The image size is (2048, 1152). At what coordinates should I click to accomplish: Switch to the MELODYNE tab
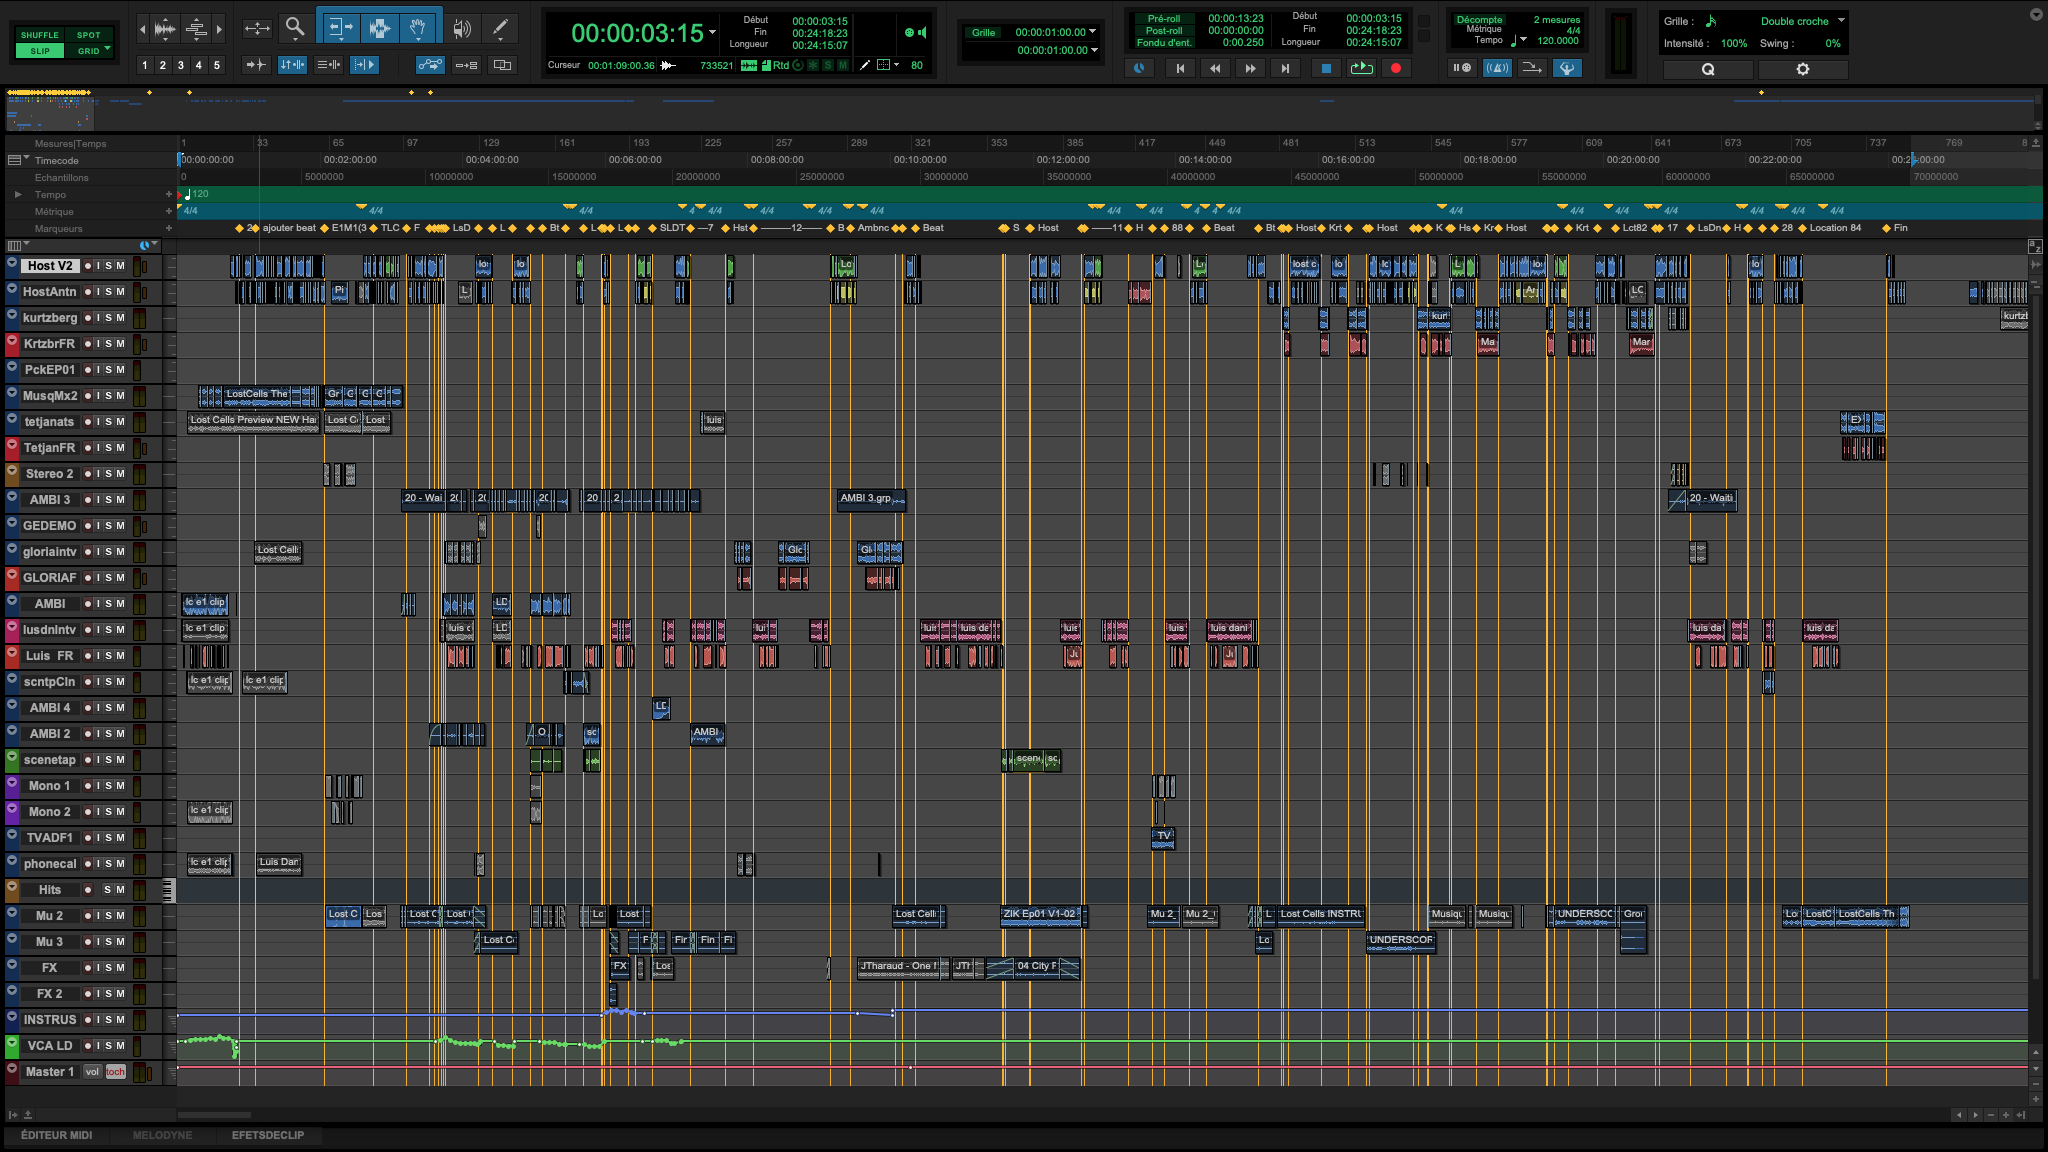(162, 1135)
